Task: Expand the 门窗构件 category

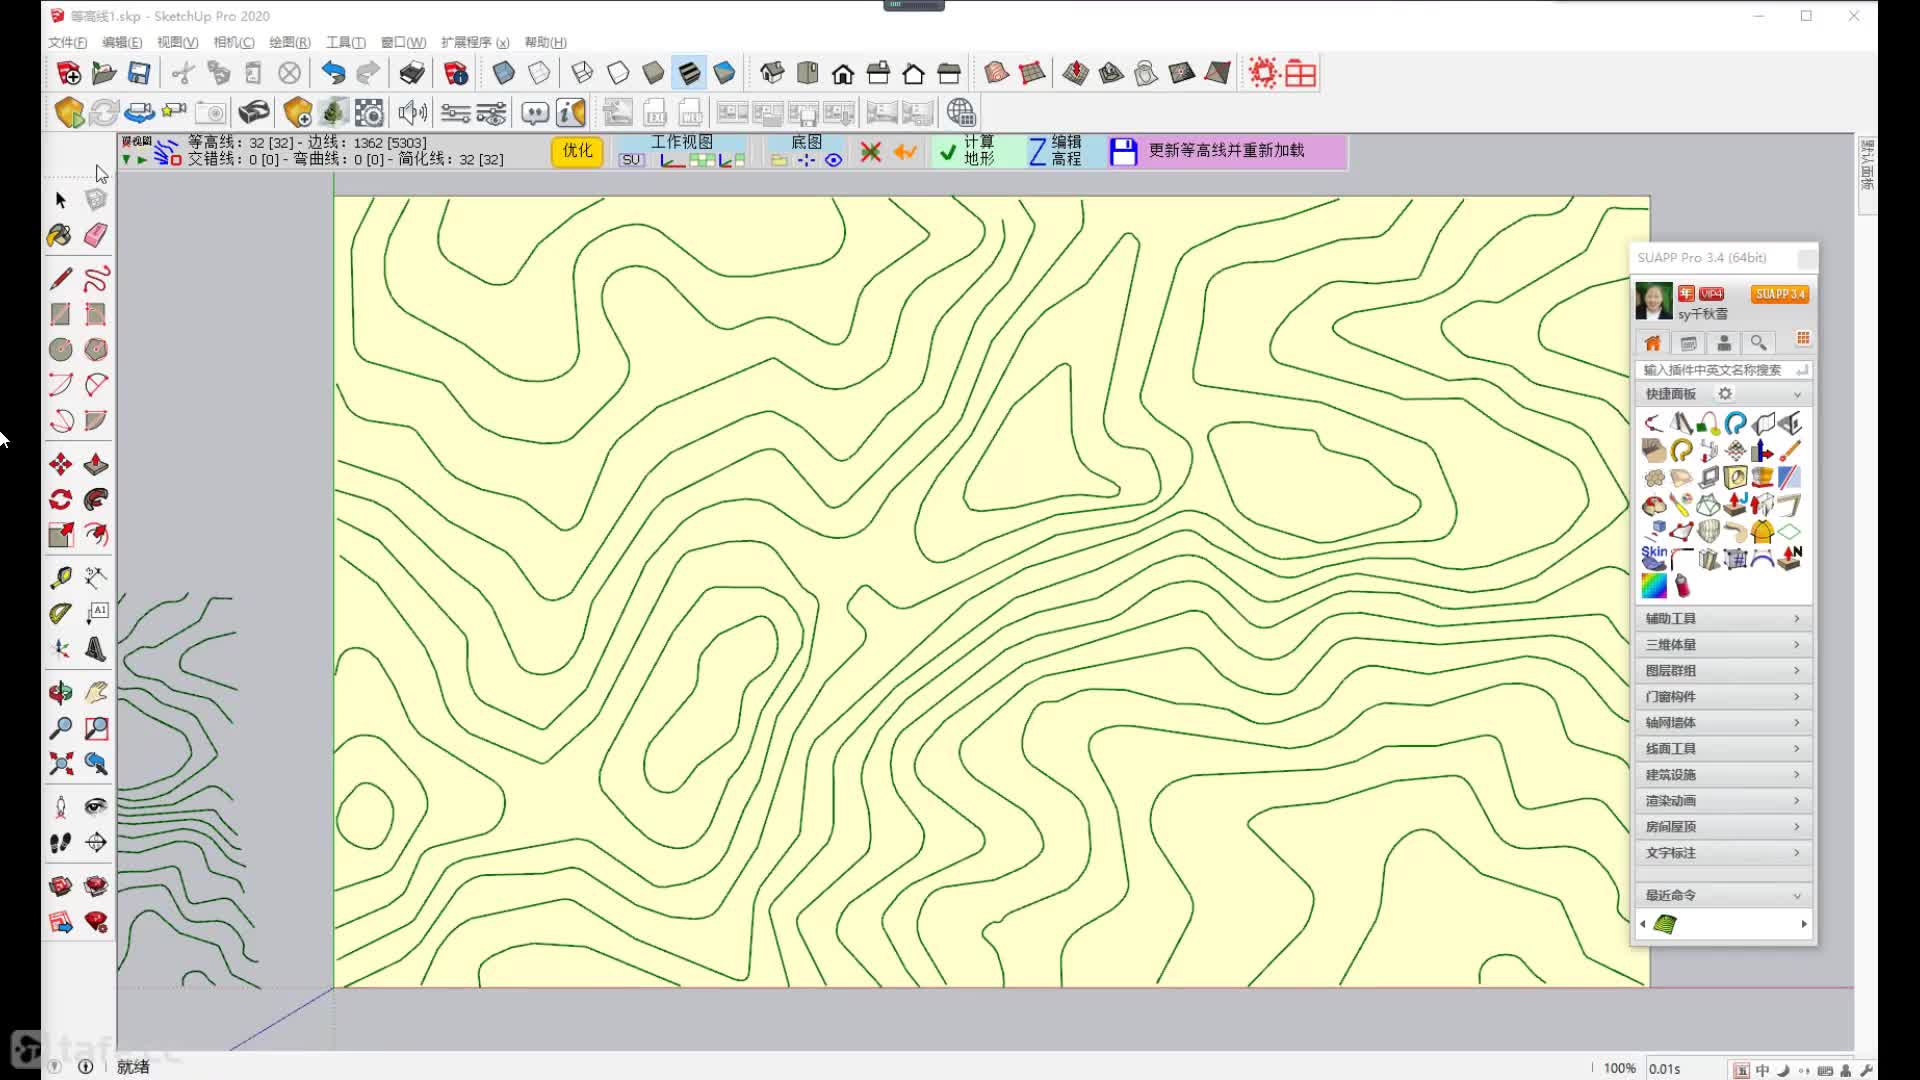Action: click(1722, 696)
